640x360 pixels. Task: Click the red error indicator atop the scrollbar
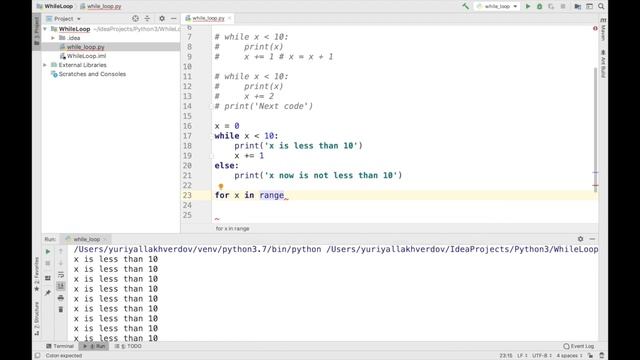[595, 28]
